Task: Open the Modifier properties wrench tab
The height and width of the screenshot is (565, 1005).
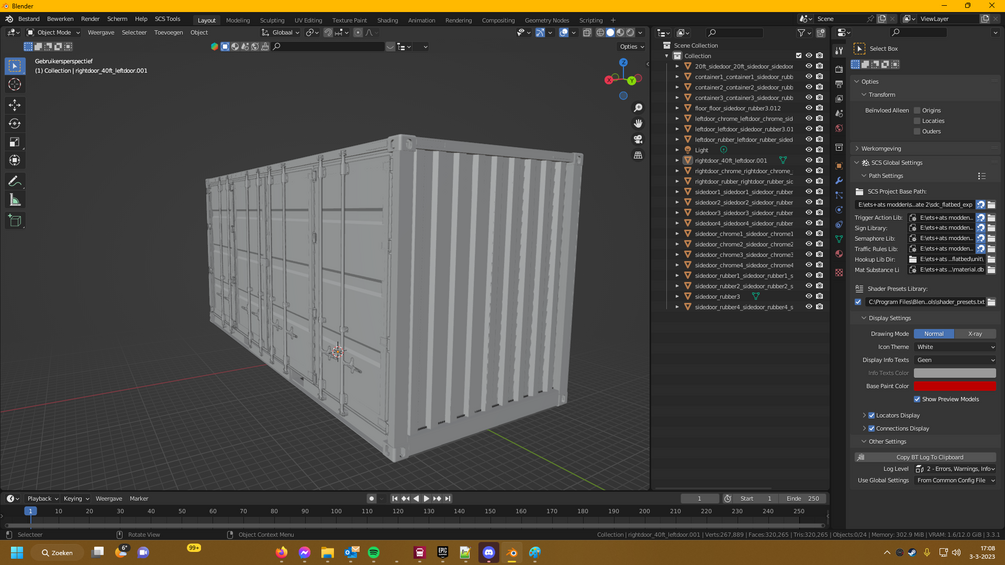Action: click(839, 181)
